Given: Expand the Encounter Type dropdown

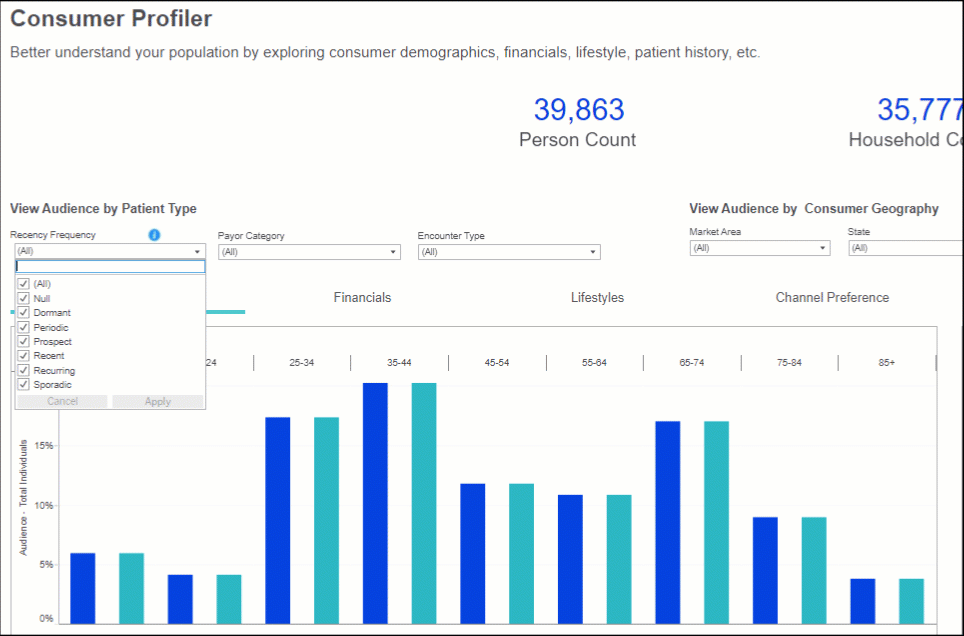Looking at the screenshot, I should 508,252.
